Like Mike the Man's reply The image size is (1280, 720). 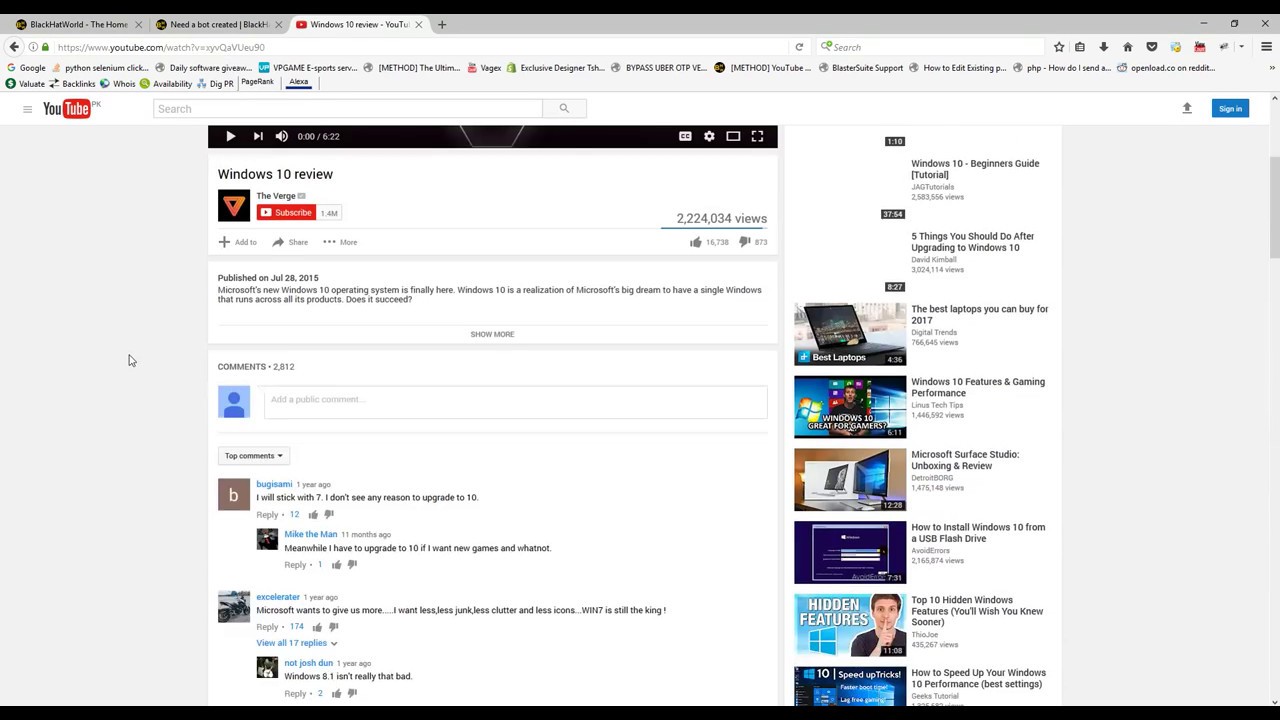tap(336, 565)
